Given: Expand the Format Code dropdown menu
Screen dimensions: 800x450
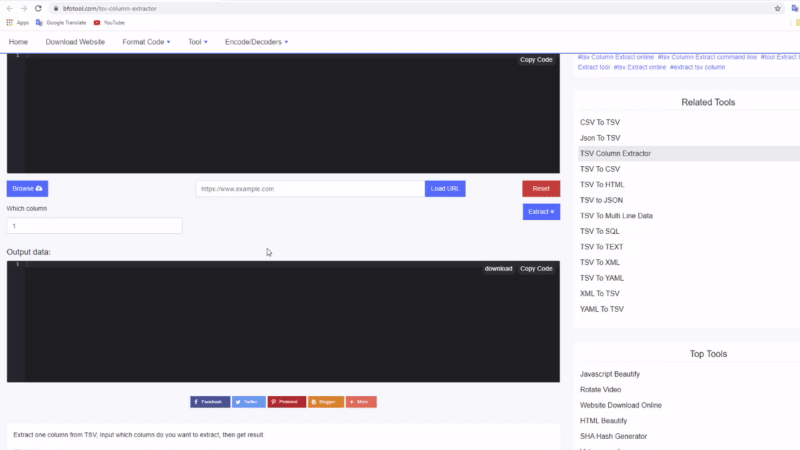Looking at the screenshot, I should coord(146,42).
